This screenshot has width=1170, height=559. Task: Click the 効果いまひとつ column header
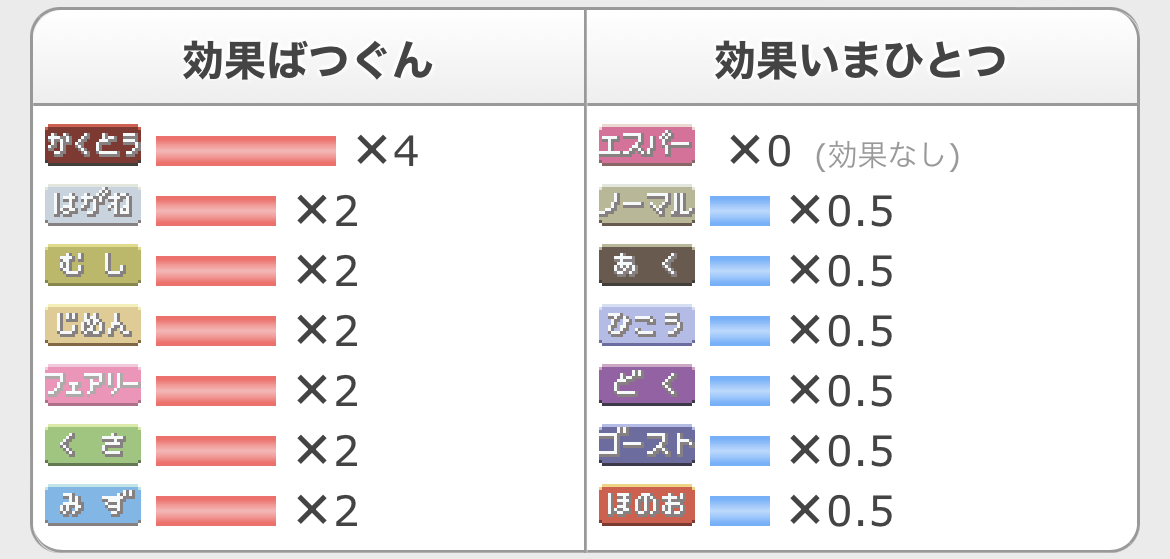point(860,60)
